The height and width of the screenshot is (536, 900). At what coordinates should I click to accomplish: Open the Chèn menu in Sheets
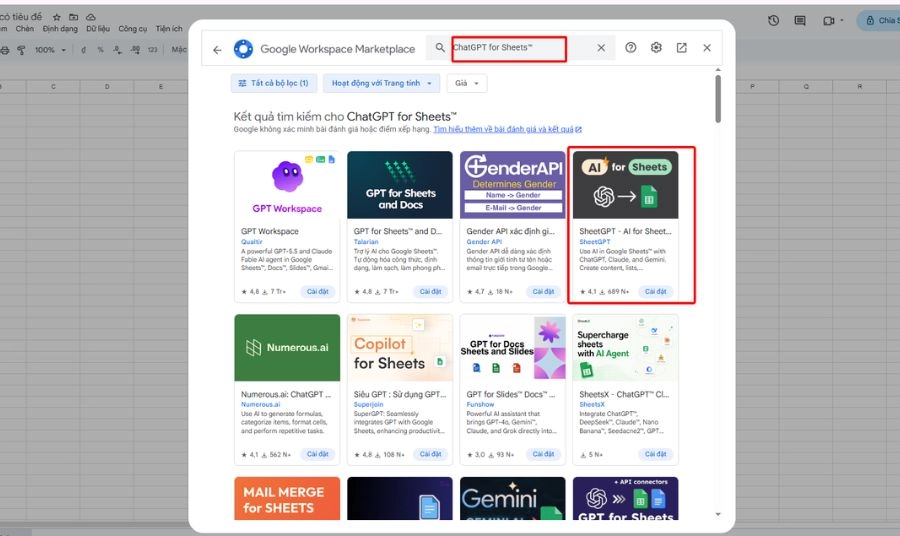(25, 29)
